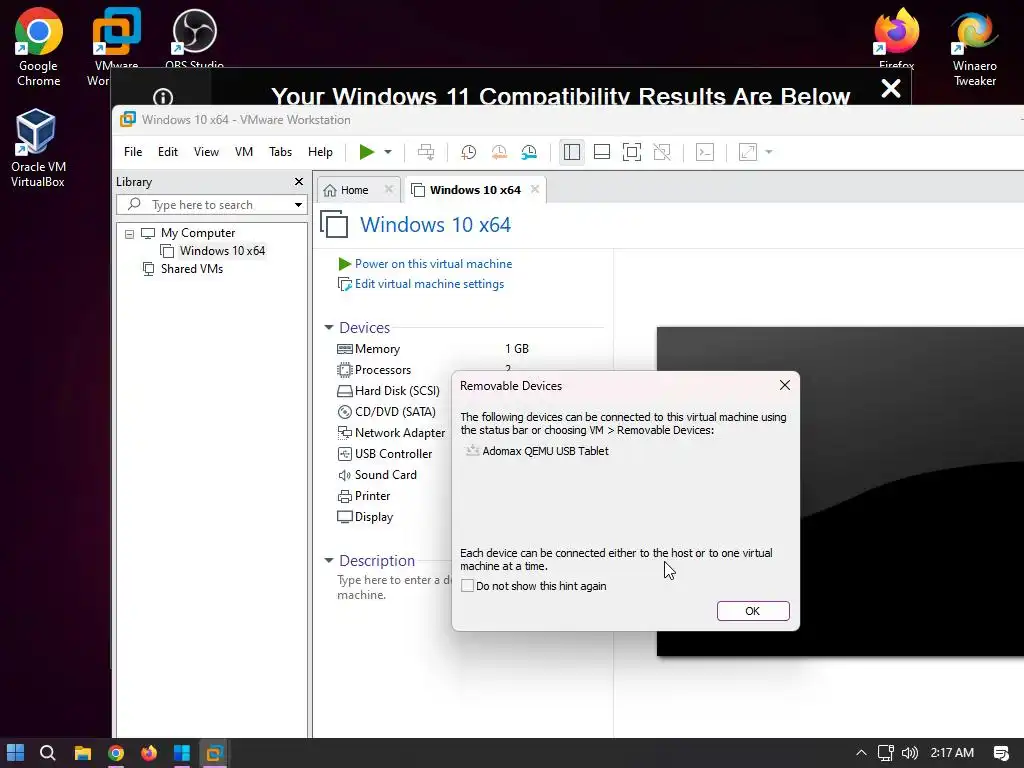Close the Home tab
Screen dimensions: 1024x768
point(389,189)
